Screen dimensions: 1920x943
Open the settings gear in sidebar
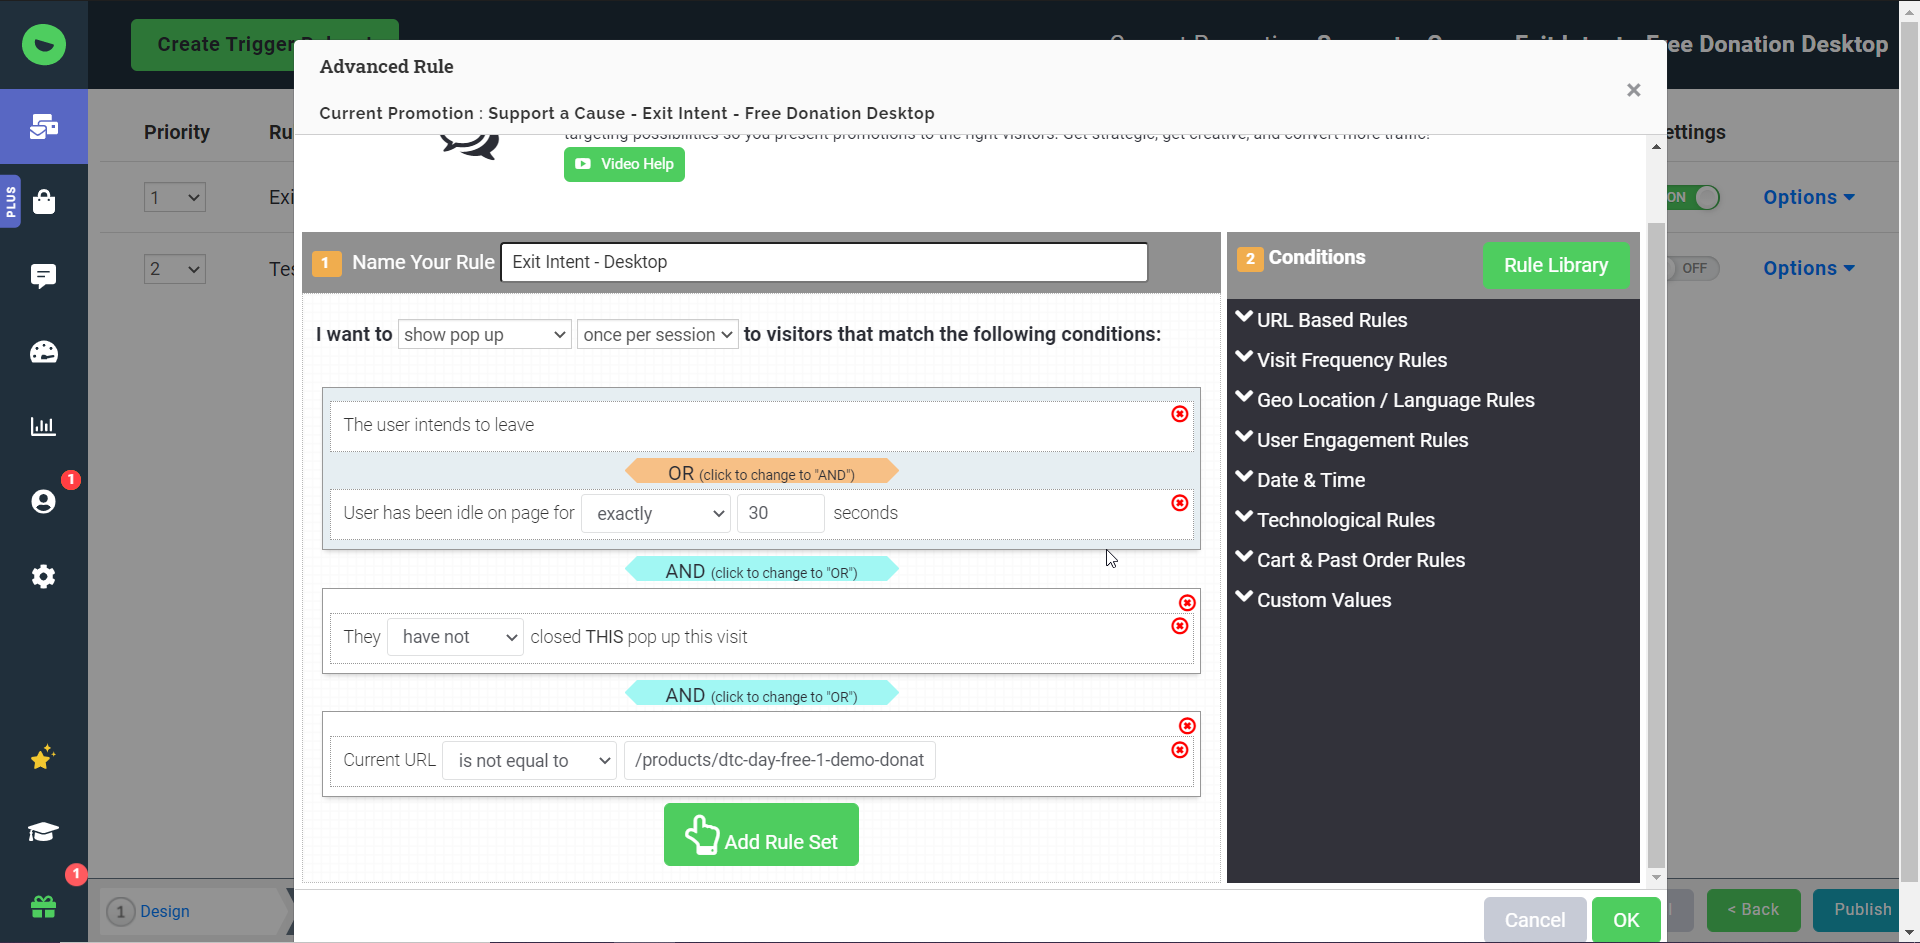coord(43,577)
